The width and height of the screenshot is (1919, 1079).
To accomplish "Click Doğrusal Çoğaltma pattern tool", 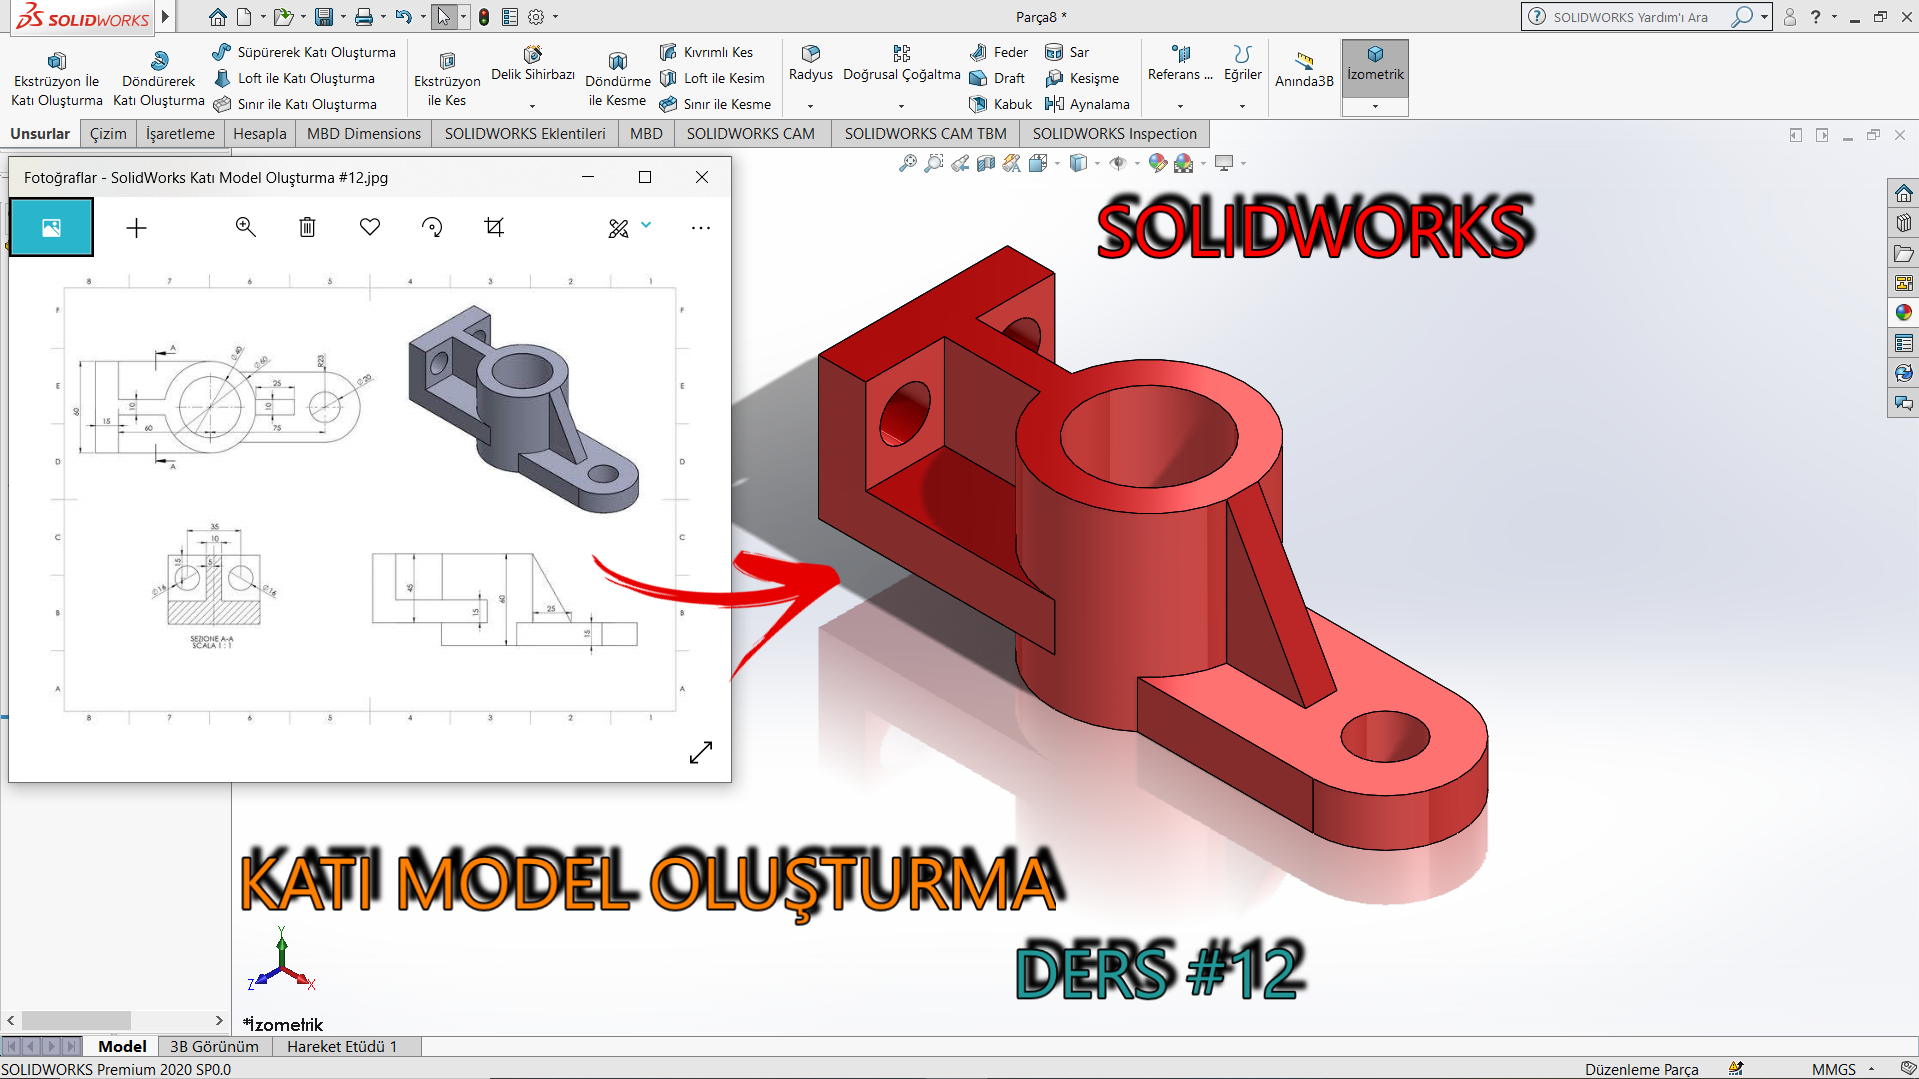I will [x=901, y=64].
